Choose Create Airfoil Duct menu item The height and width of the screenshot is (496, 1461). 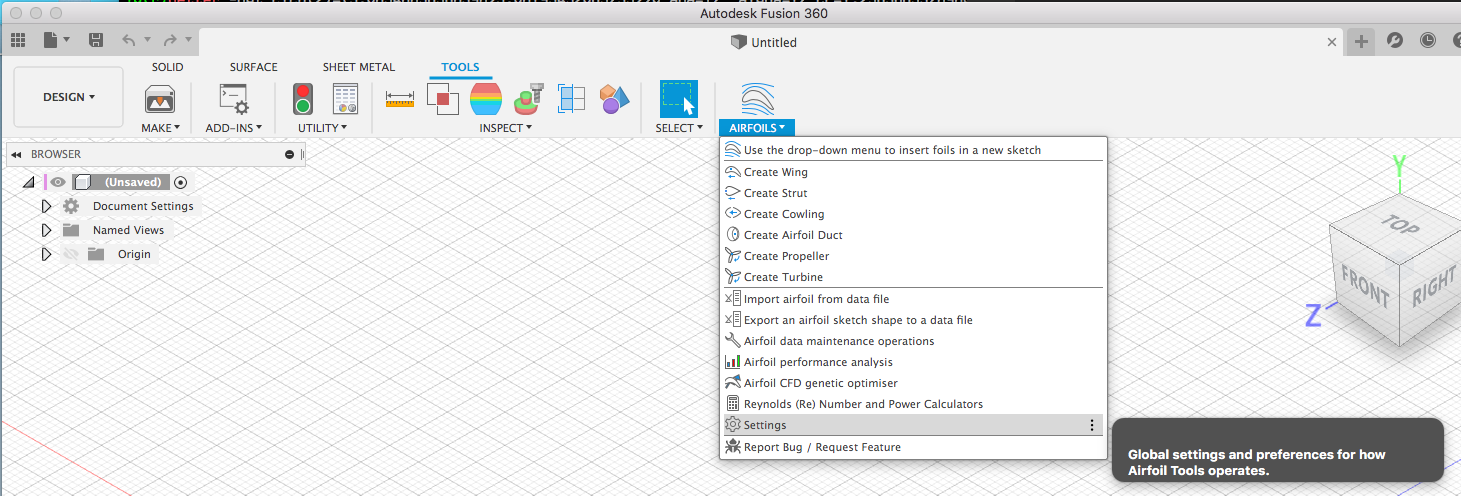click(911, 235)
